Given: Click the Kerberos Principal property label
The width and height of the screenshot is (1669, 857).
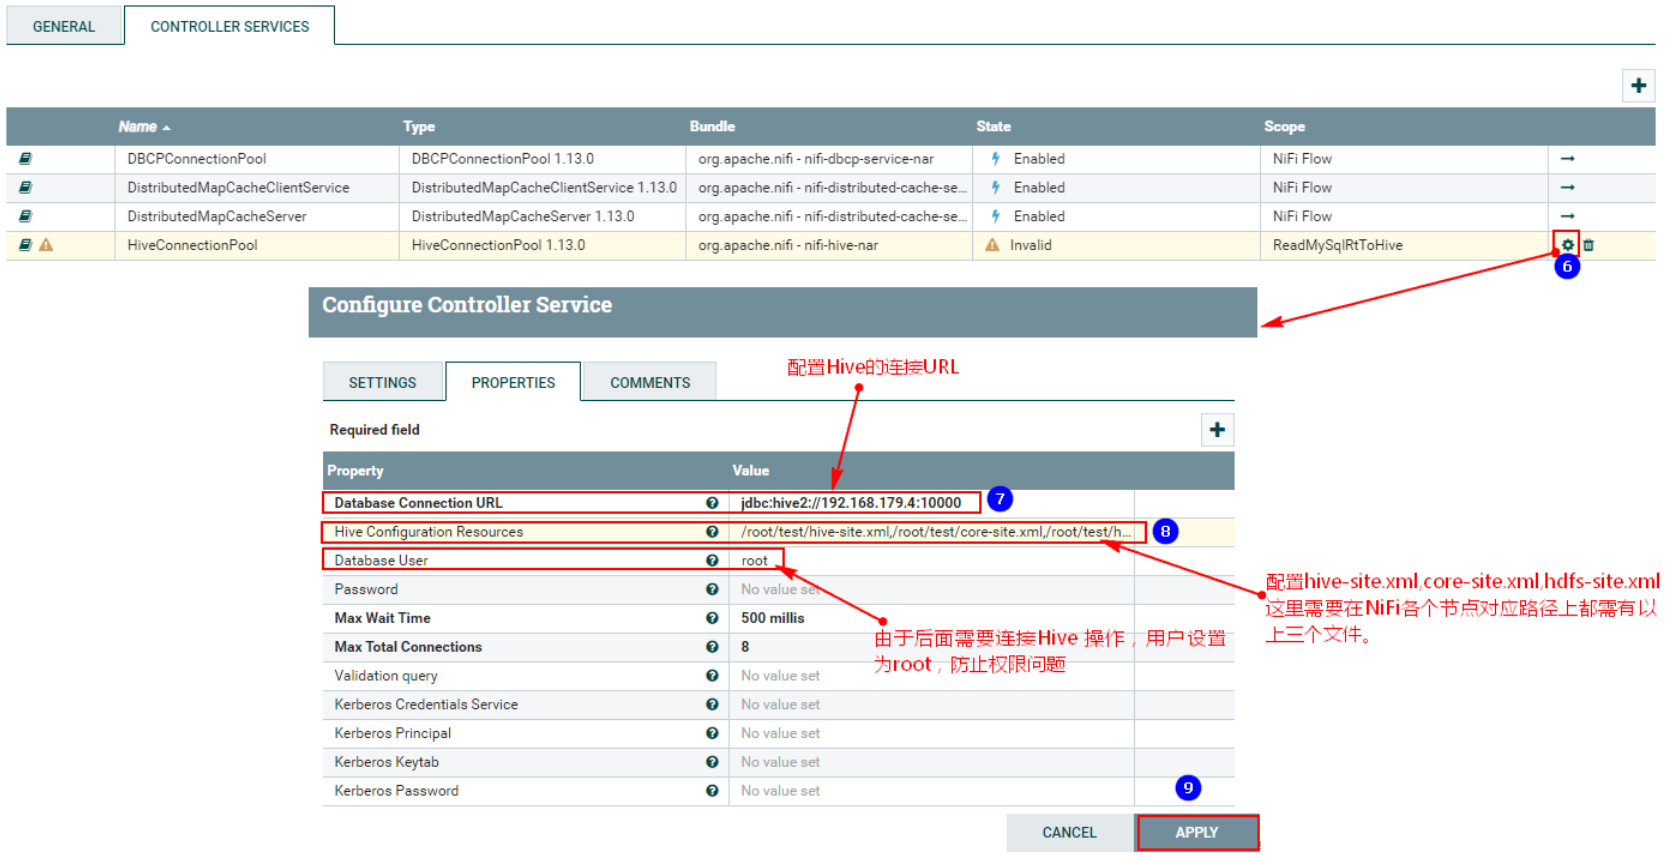Looking at the screenshot, I should (393, 733).
